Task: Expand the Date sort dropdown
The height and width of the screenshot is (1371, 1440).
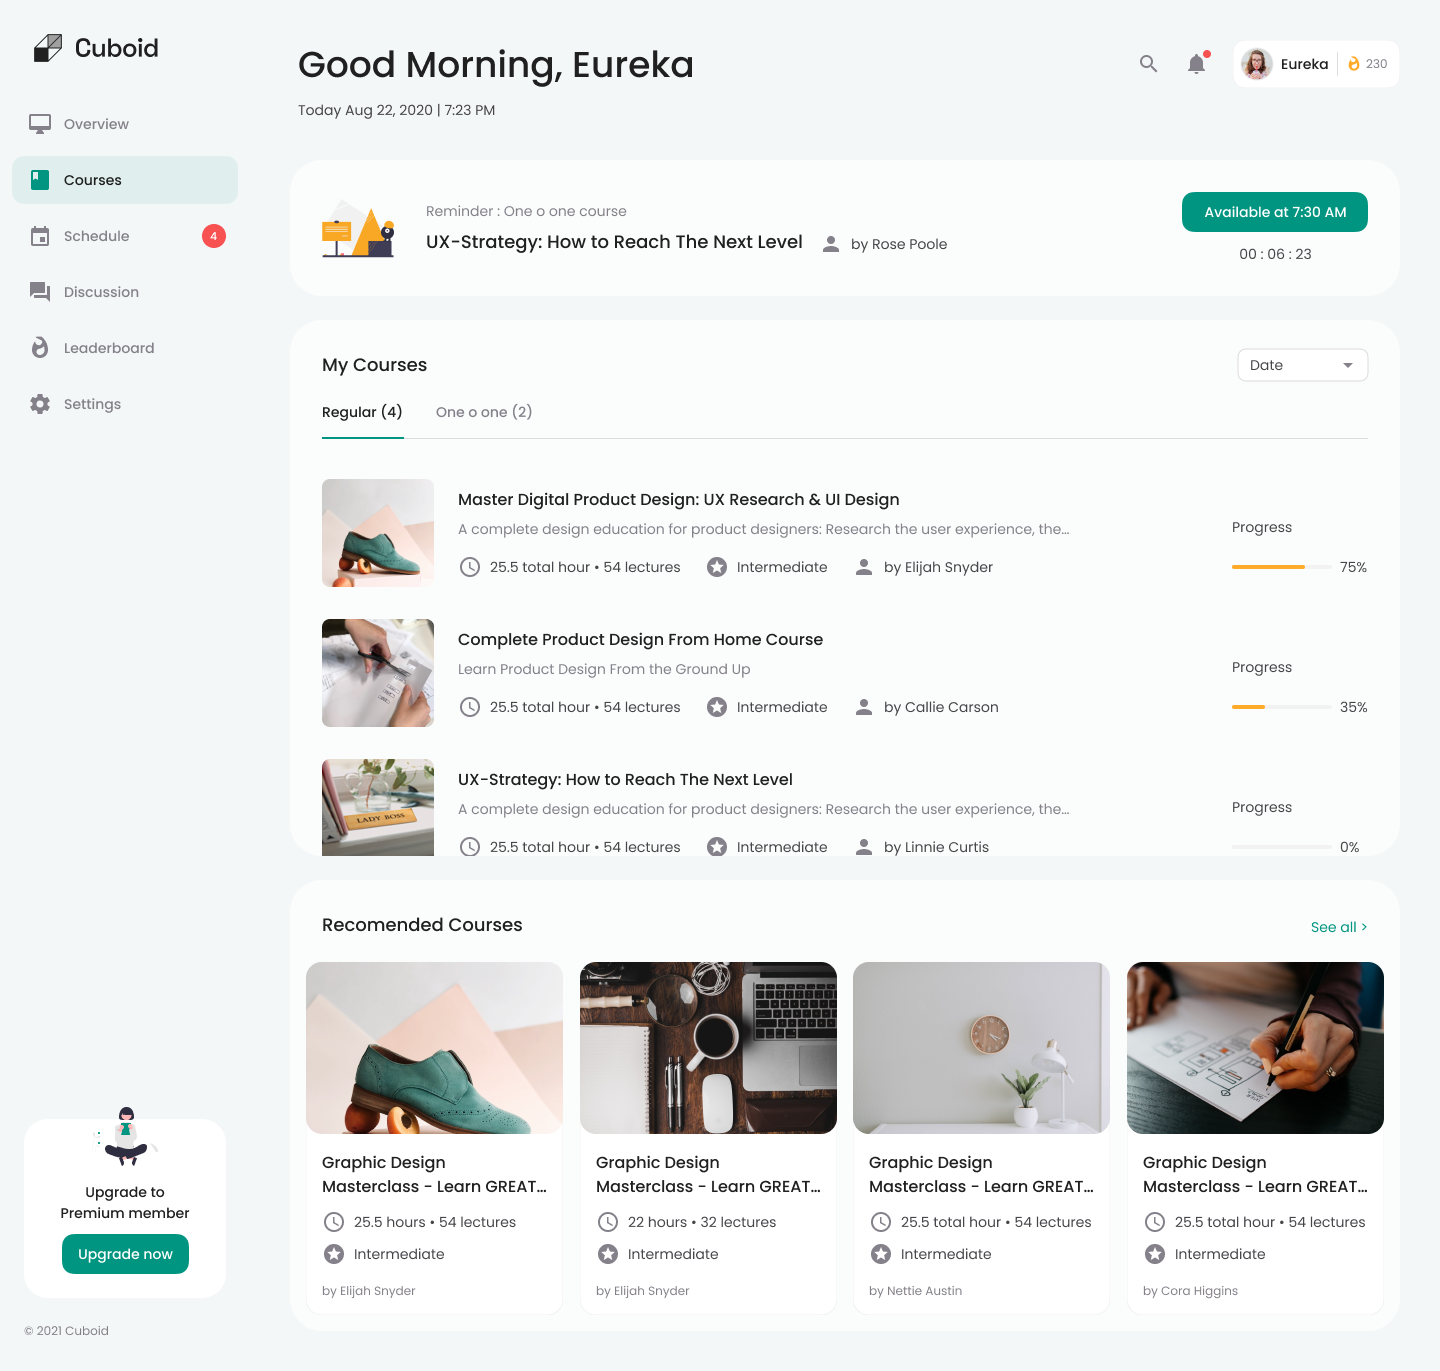Action: point(1302,365)
